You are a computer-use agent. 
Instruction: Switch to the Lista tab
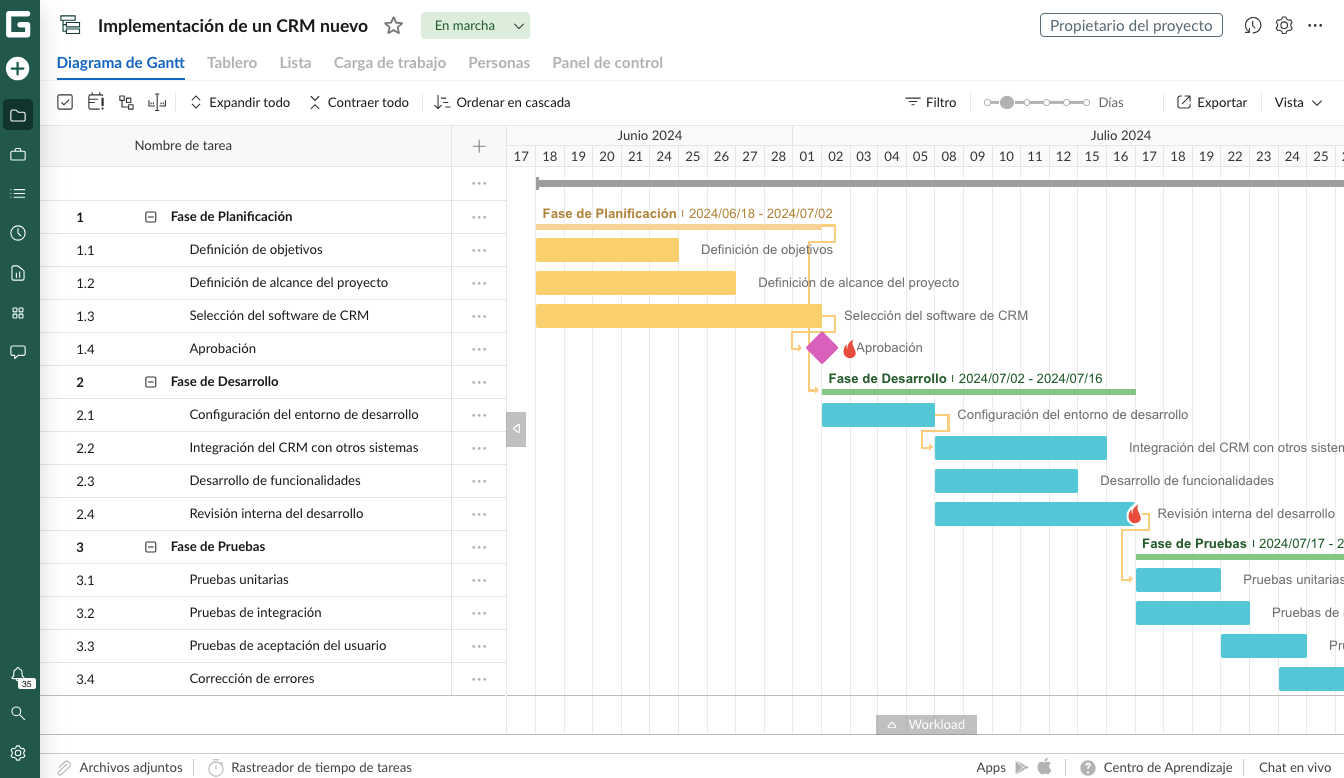295,62
